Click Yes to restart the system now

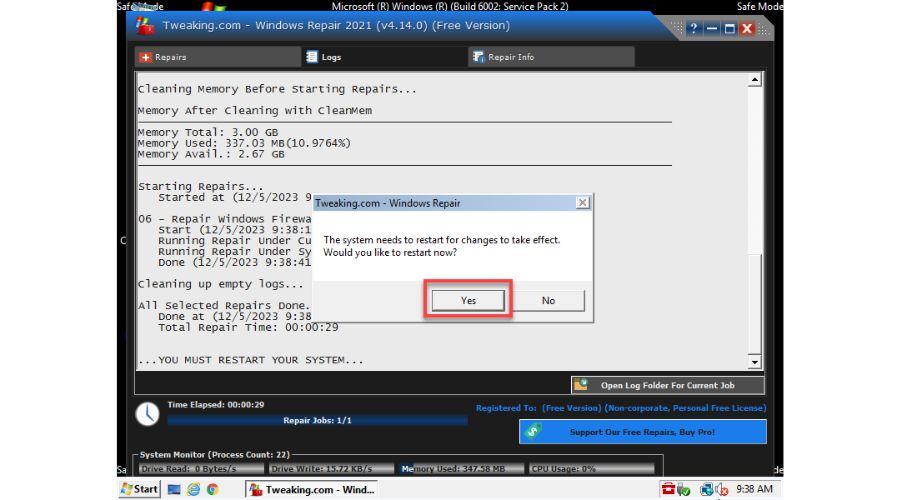point(468,300)
